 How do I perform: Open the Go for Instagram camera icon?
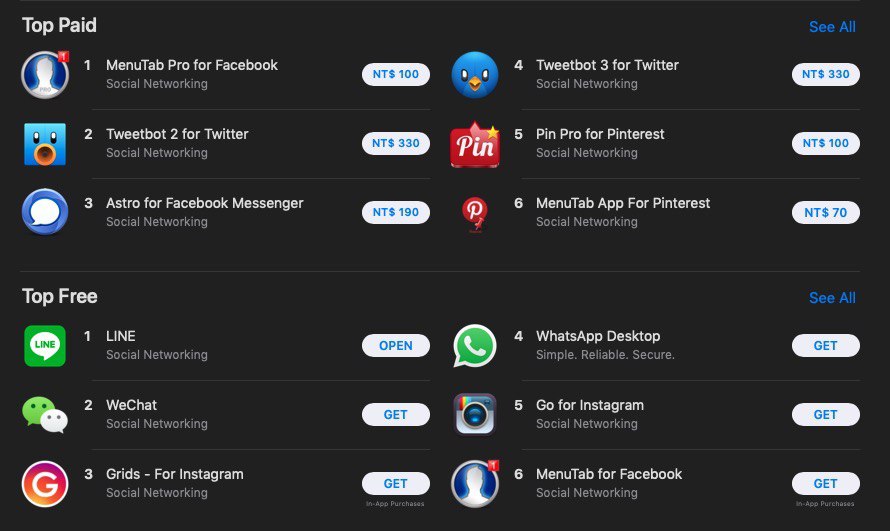click(475, 414)
